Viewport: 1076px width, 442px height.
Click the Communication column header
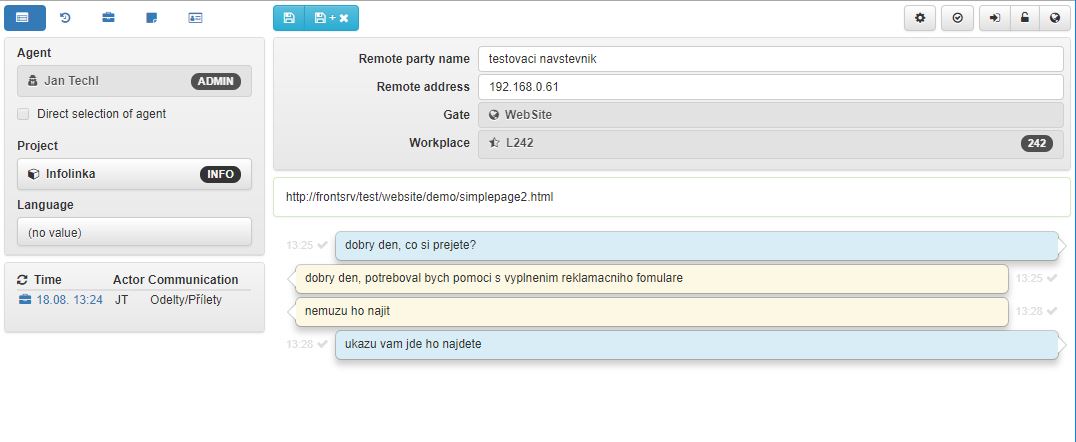[x=194, y=279]
